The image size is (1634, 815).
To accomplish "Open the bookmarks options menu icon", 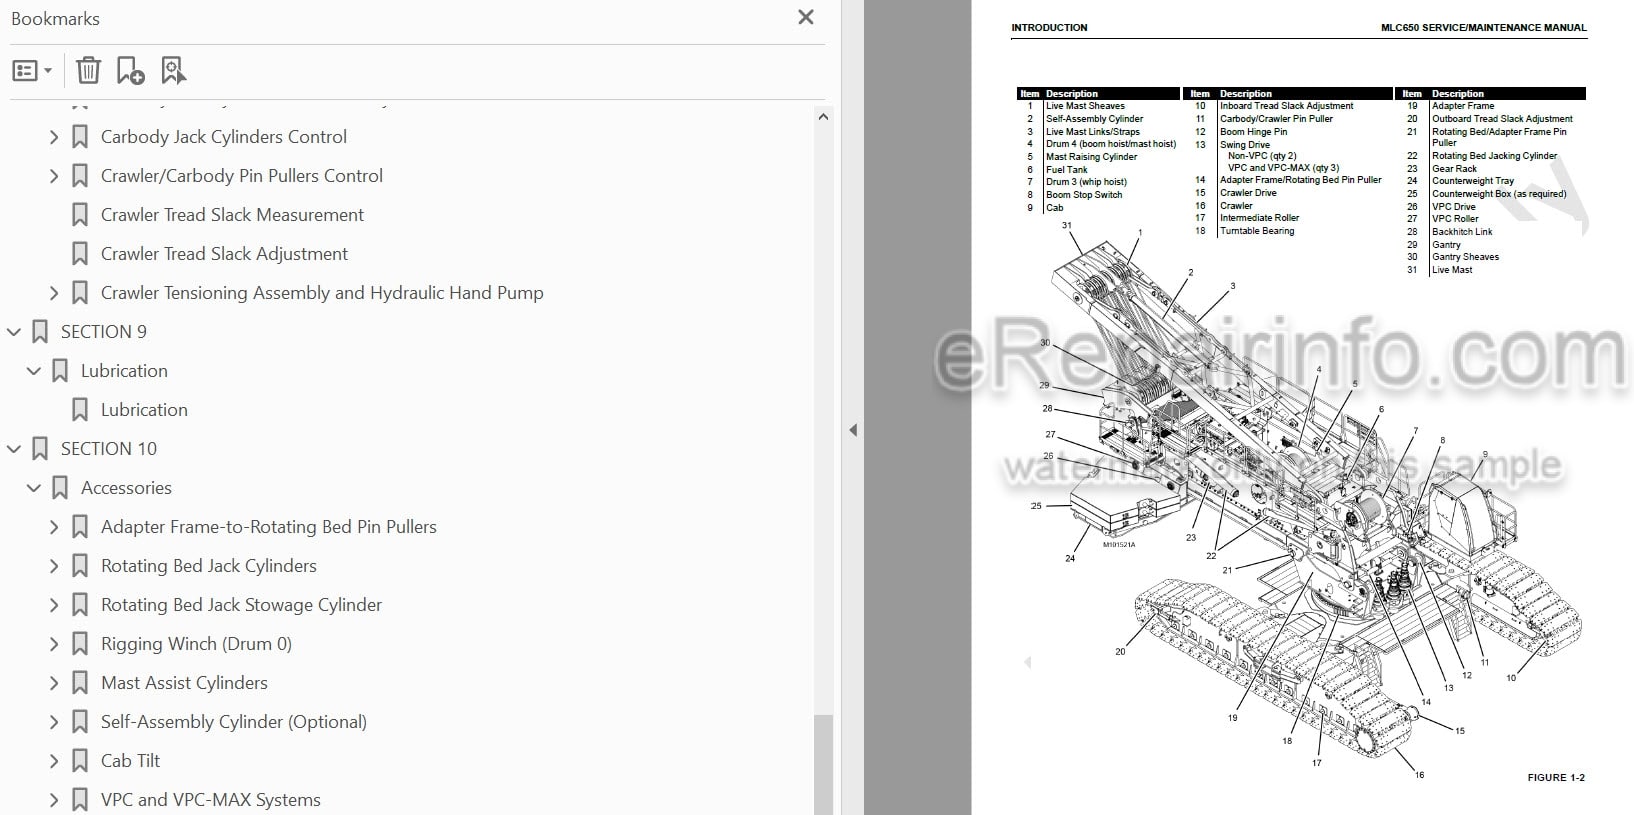I will tap(31, 71).
